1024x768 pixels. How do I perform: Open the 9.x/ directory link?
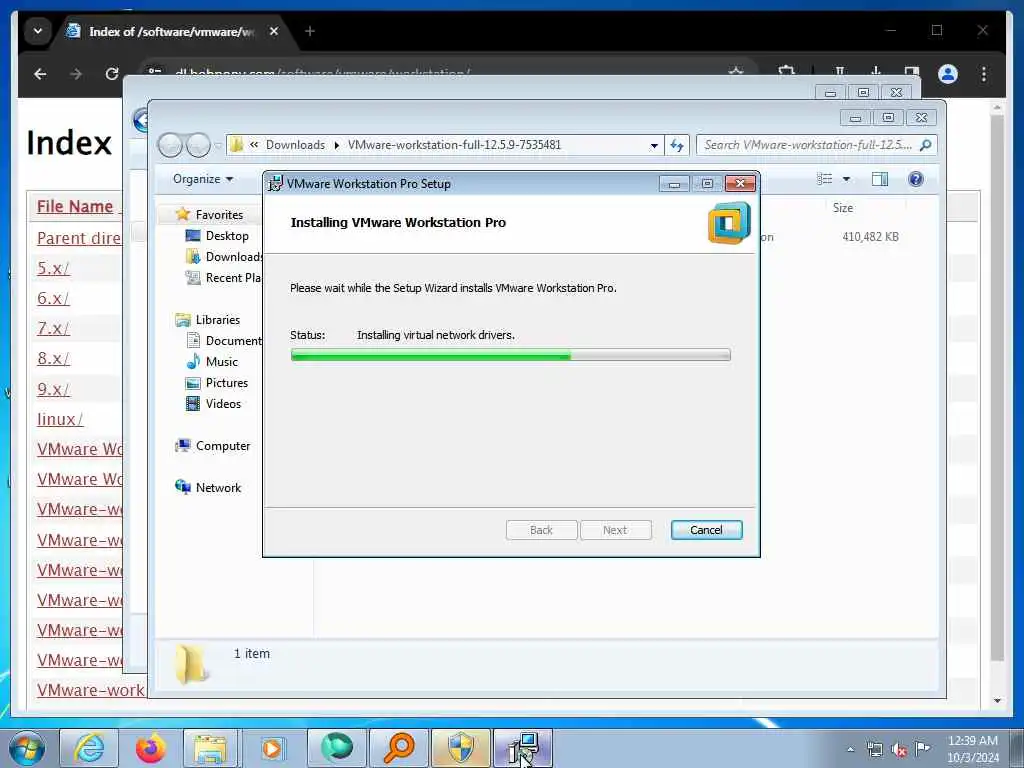click(x=53, y=389)
